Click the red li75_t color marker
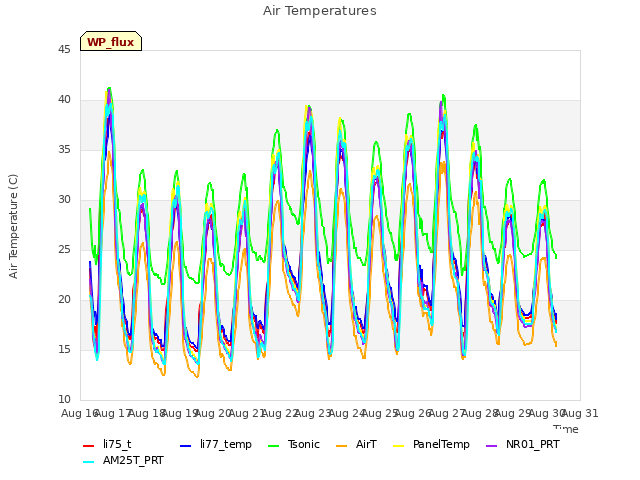The width and height of the screenshot is (640, 480). click(x=89, y=446)
